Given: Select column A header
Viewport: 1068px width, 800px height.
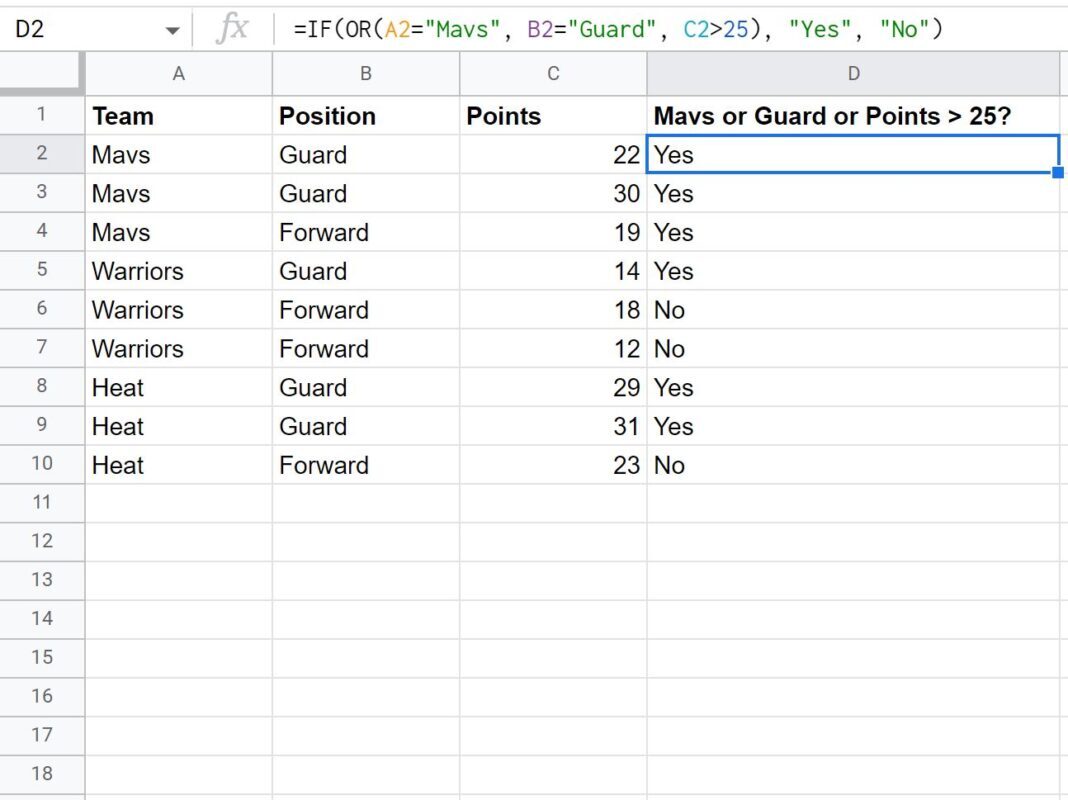Looking at the screenshot, I should [x=178, y=73].
